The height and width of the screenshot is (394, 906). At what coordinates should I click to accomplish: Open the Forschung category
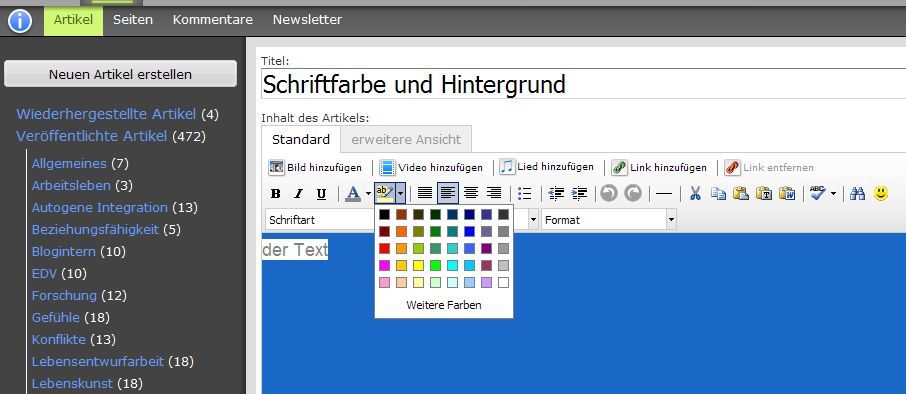[64, 295]
